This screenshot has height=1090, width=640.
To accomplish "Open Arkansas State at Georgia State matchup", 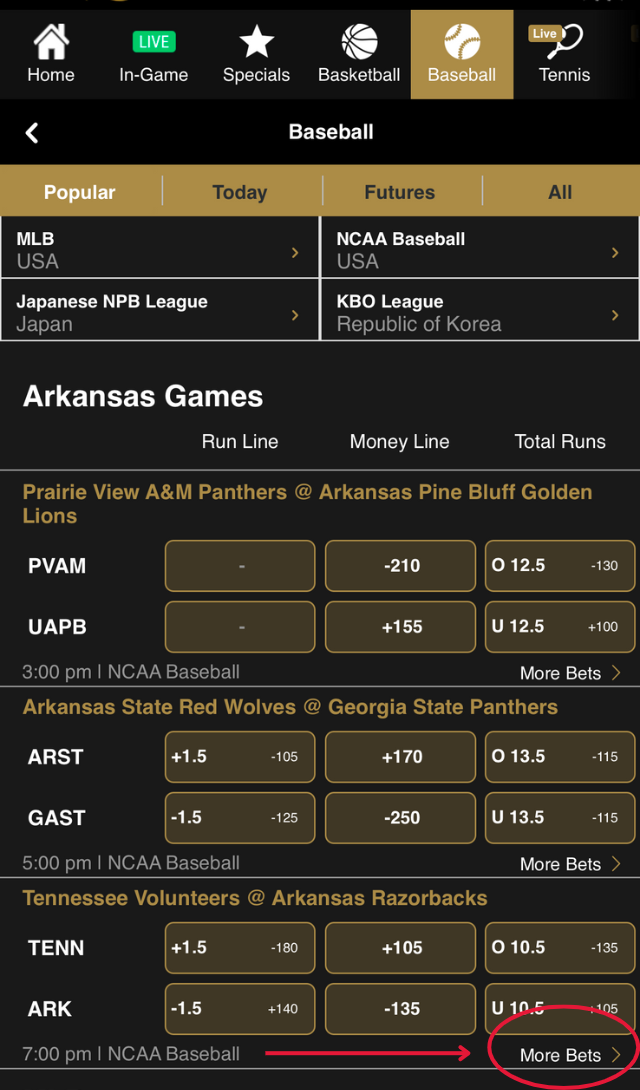I will (290, 707).
